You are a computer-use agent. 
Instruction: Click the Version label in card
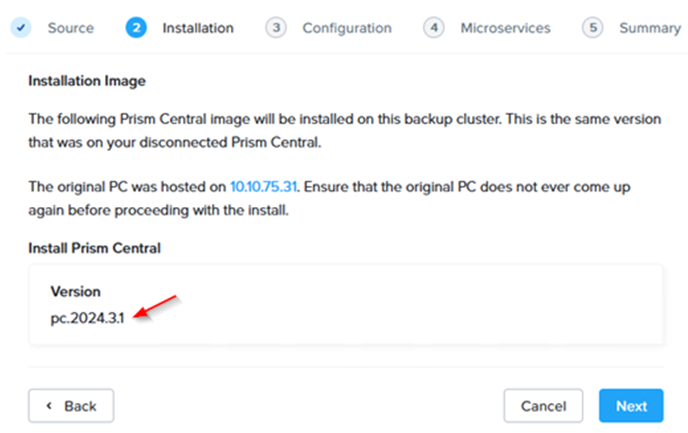[x=75, y=292]
